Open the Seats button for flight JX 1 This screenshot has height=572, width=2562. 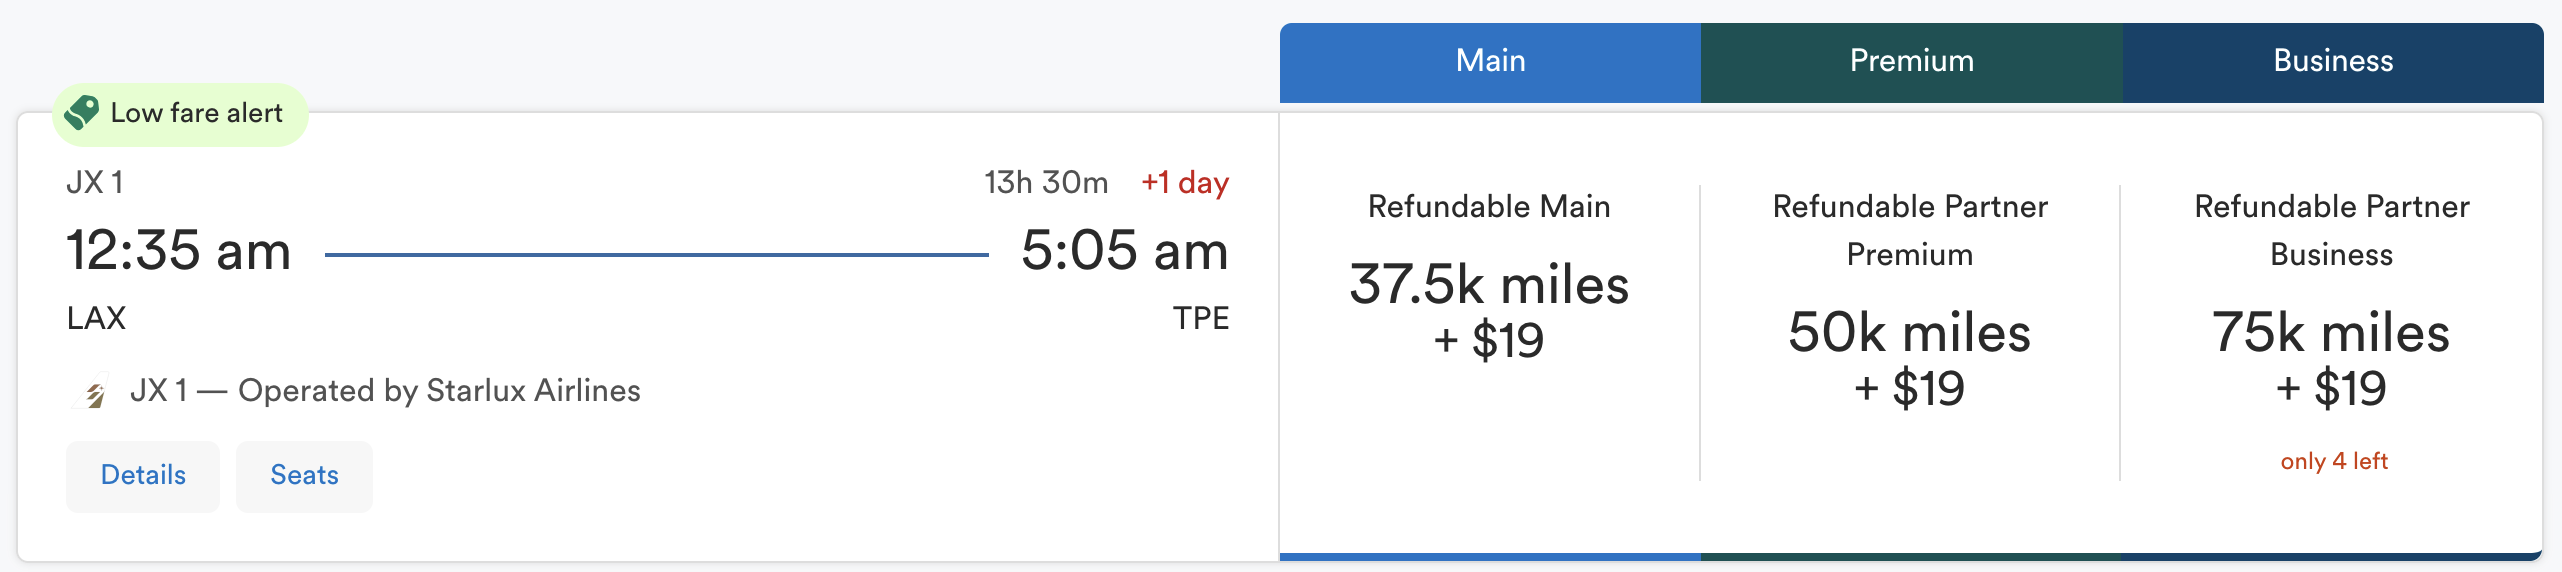click(x=304, y=476)
